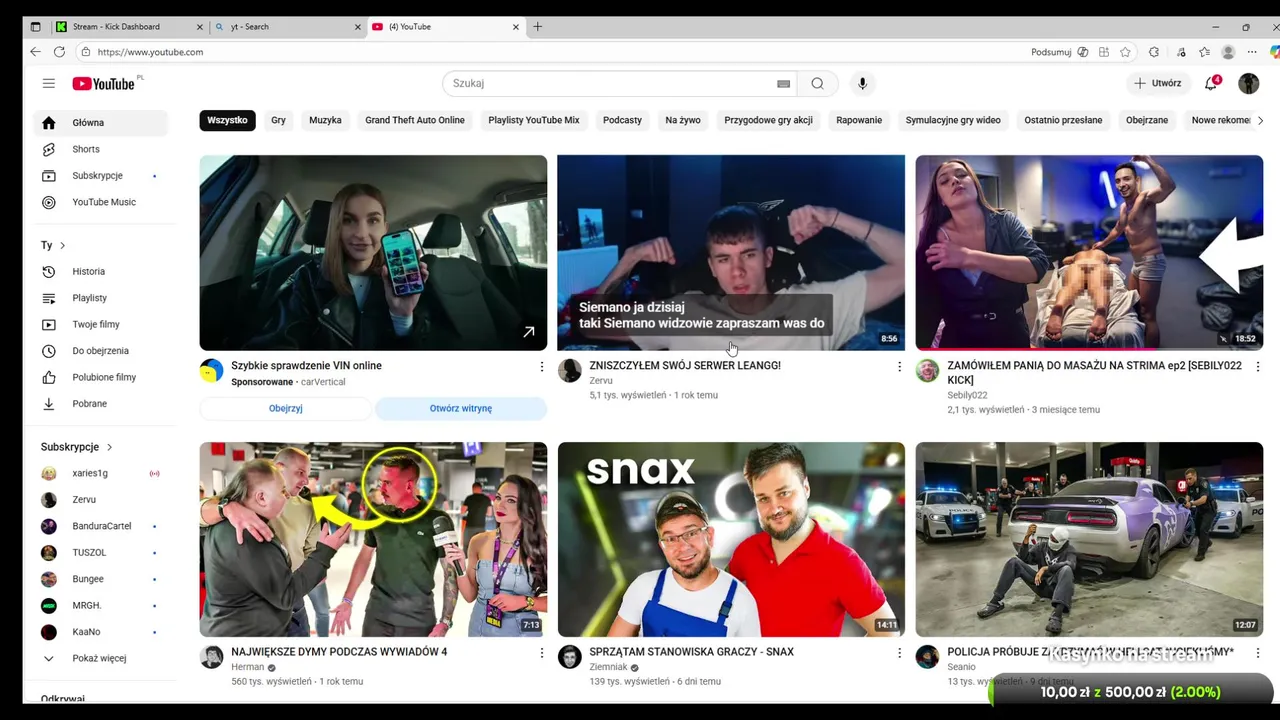Viewport: 1280px width, 720px height.
Task: Click the browser address bar URL
Action: point(150,52)
